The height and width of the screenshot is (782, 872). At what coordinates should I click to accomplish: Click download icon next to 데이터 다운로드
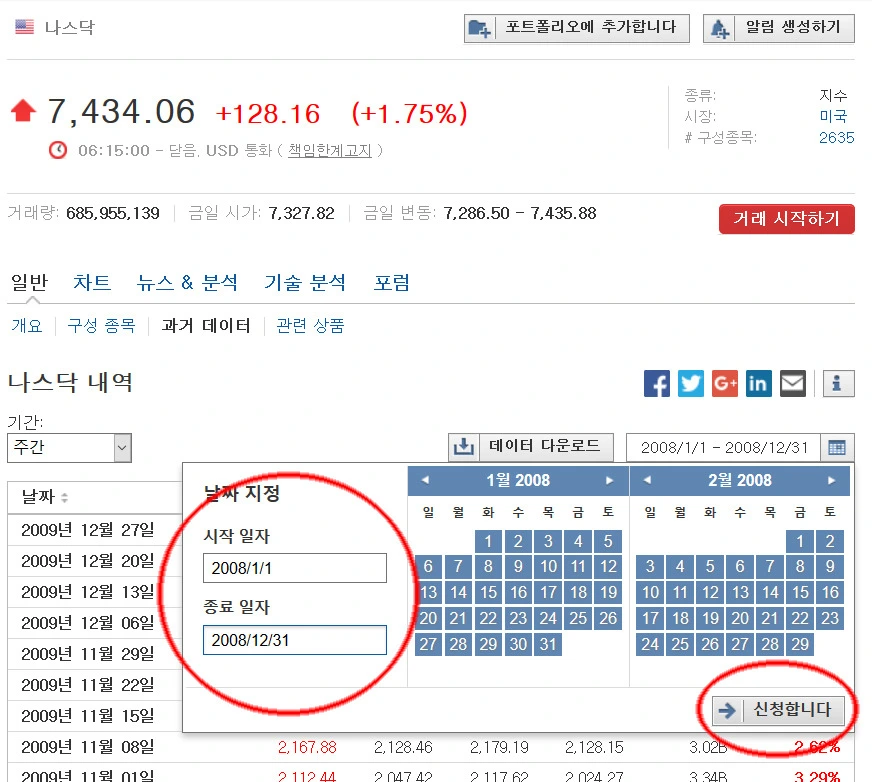tap(463, 447)
